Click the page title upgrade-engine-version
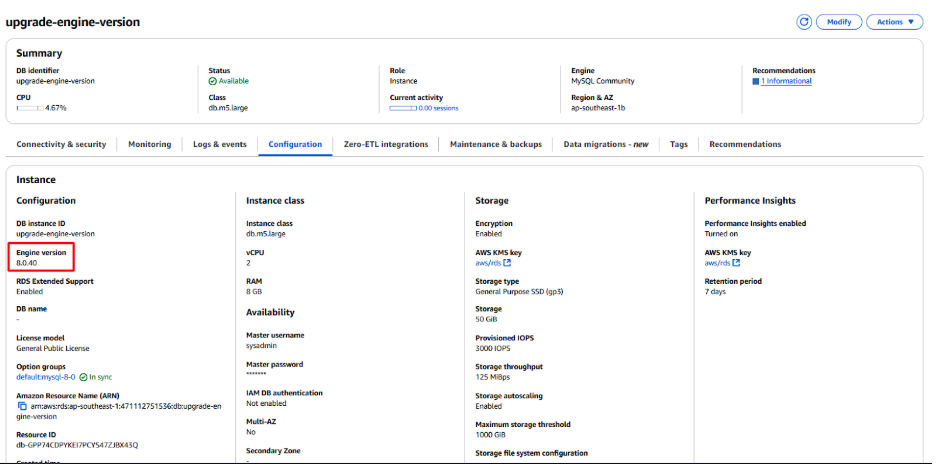 (72, 22)
